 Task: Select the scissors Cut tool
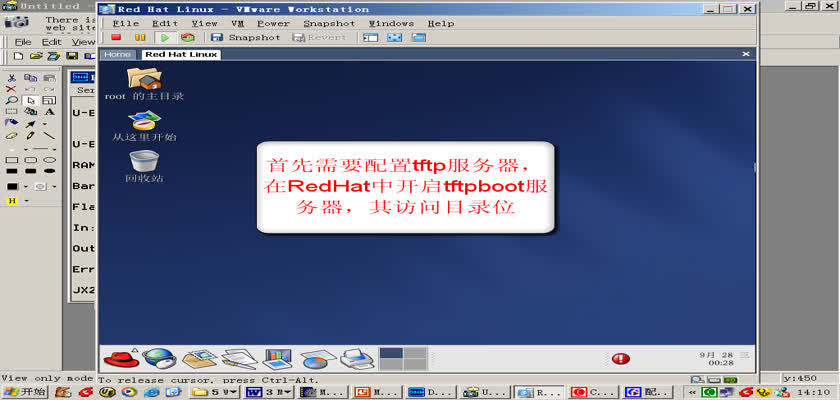point(11,78)
